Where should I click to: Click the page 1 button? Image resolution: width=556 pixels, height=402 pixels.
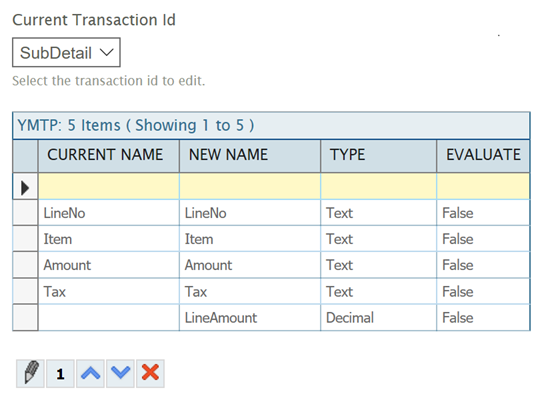coord(60,373)
